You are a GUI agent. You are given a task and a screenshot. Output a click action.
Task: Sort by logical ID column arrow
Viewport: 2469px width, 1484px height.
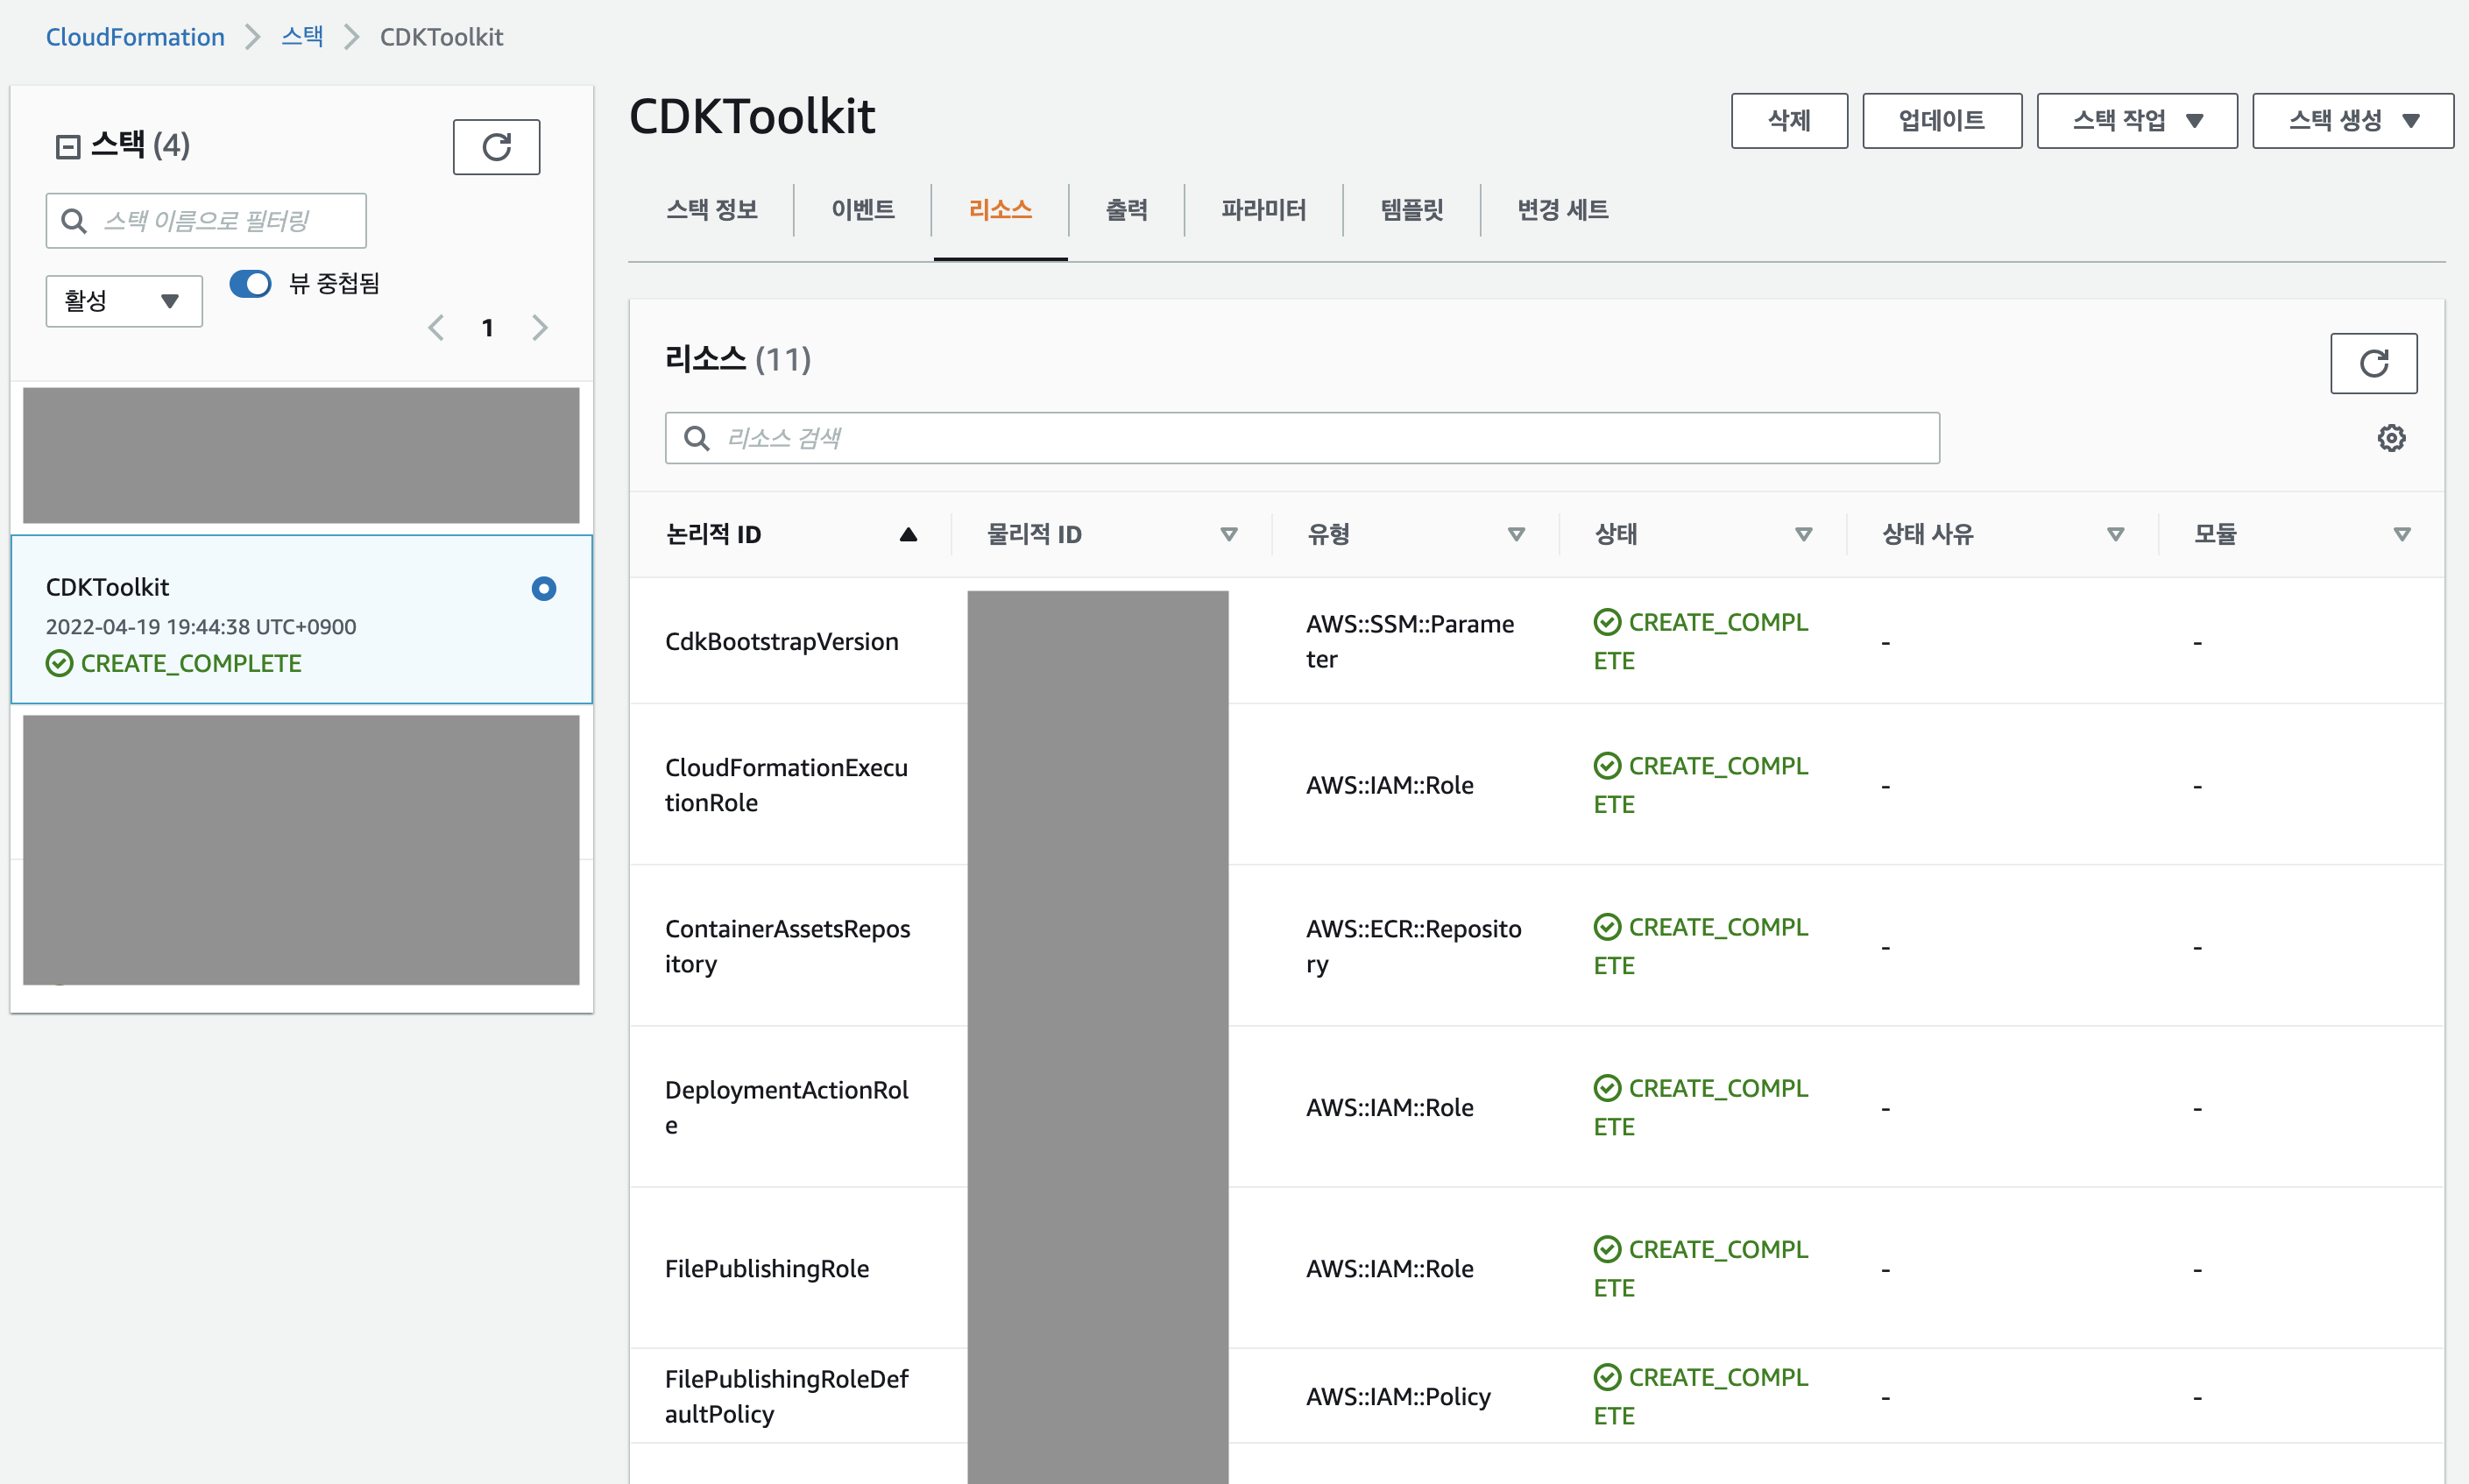(x=907, y=535)
